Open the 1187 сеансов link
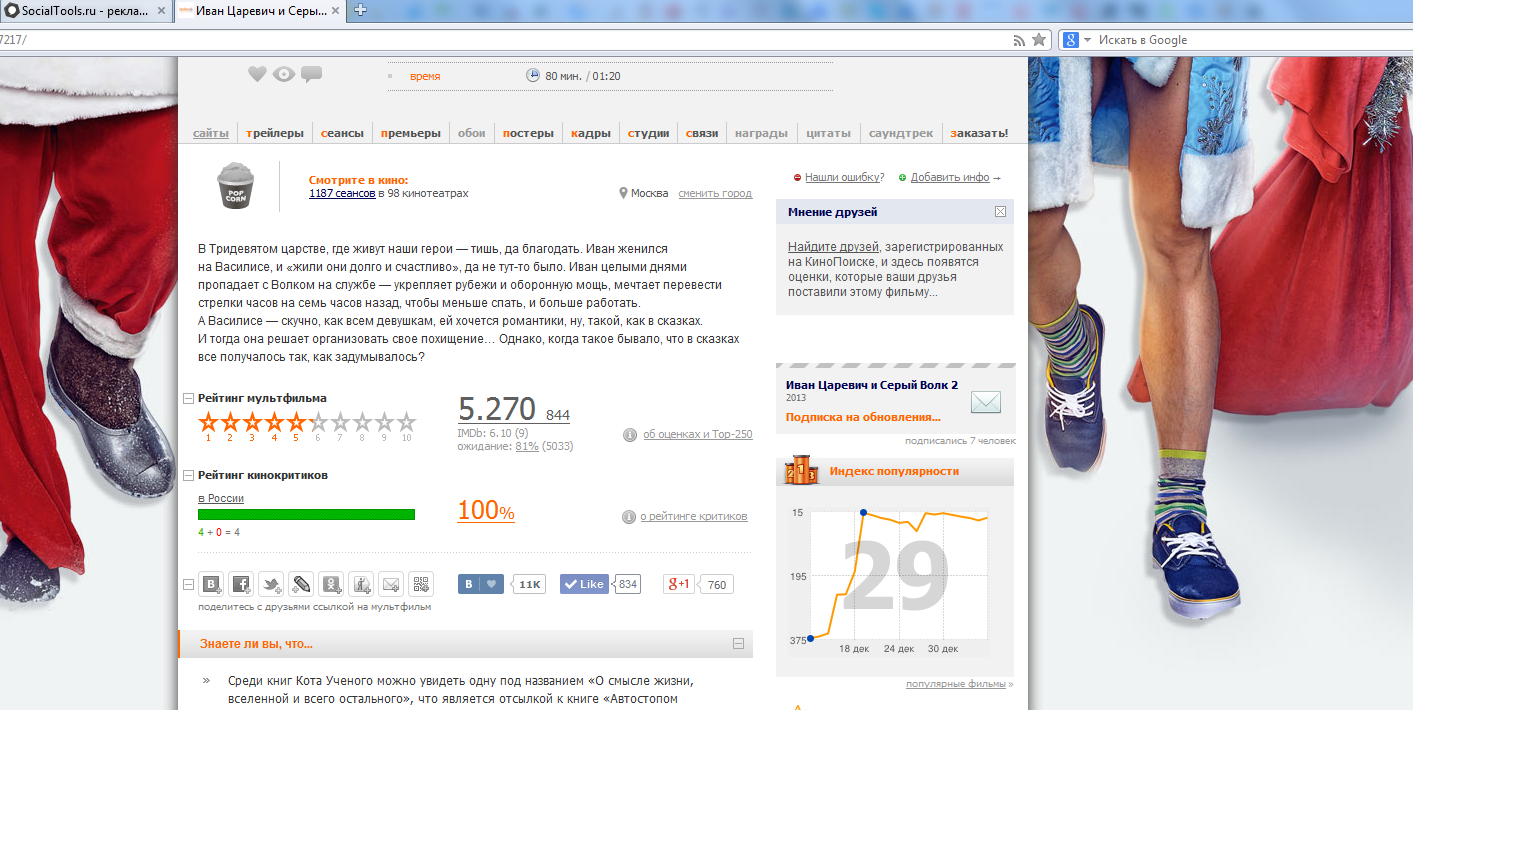 [x=342, y=194]
